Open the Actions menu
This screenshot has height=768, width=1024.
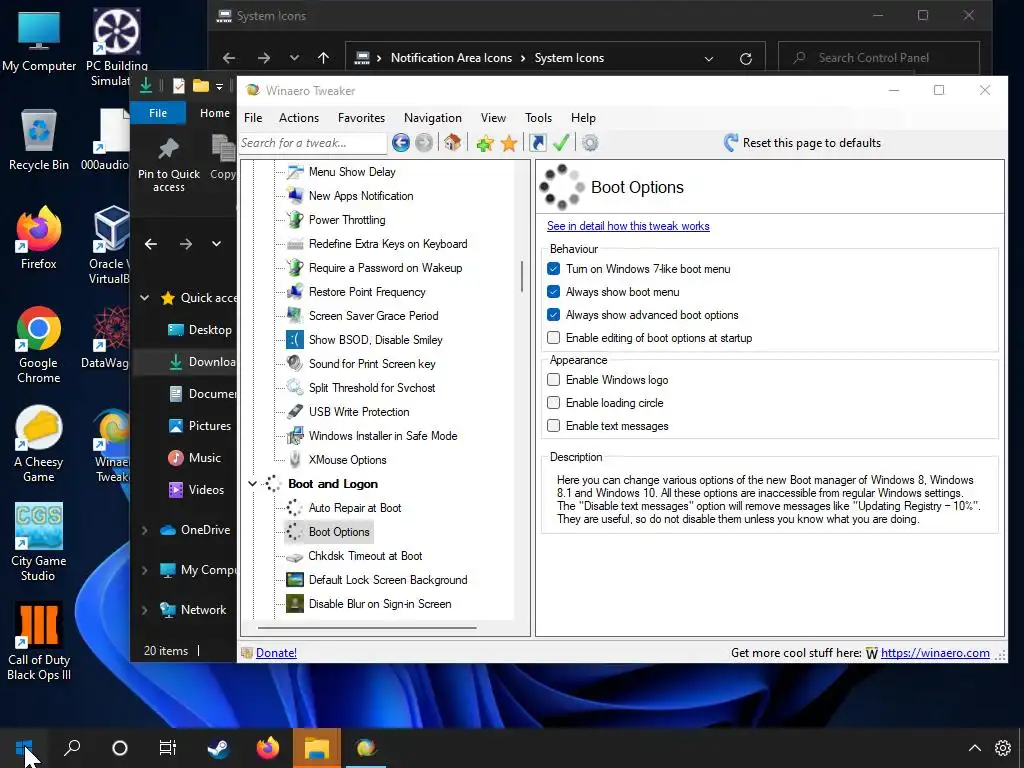click(298, 118)
